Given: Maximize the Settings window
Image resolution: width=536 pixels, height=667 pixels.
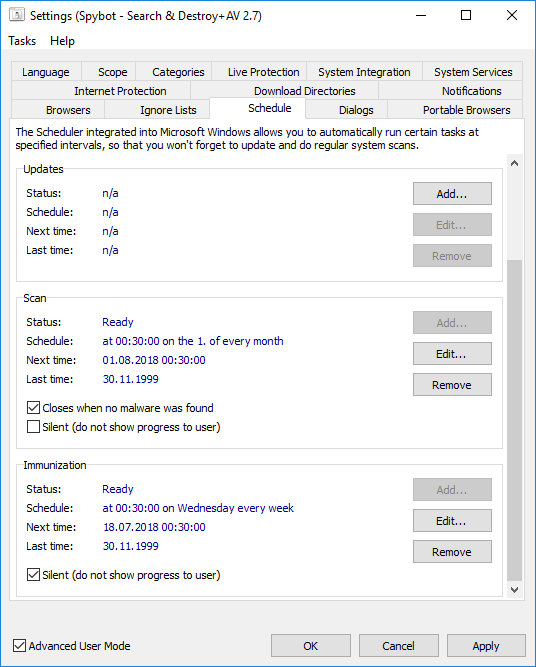Looking at the screenshot, I should click(x=466, y=15).
